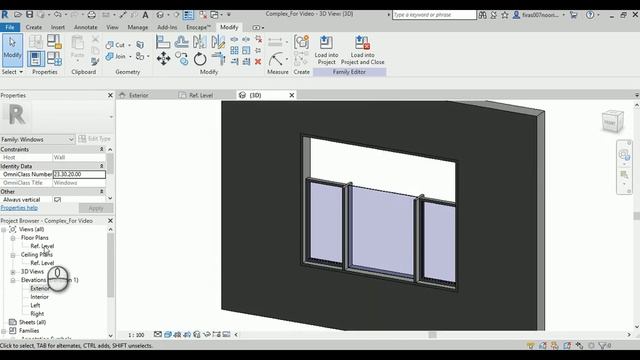Select Left elevation in Project Browser
The width and height of the screenshot is (640, 360).
coord(35,305)
